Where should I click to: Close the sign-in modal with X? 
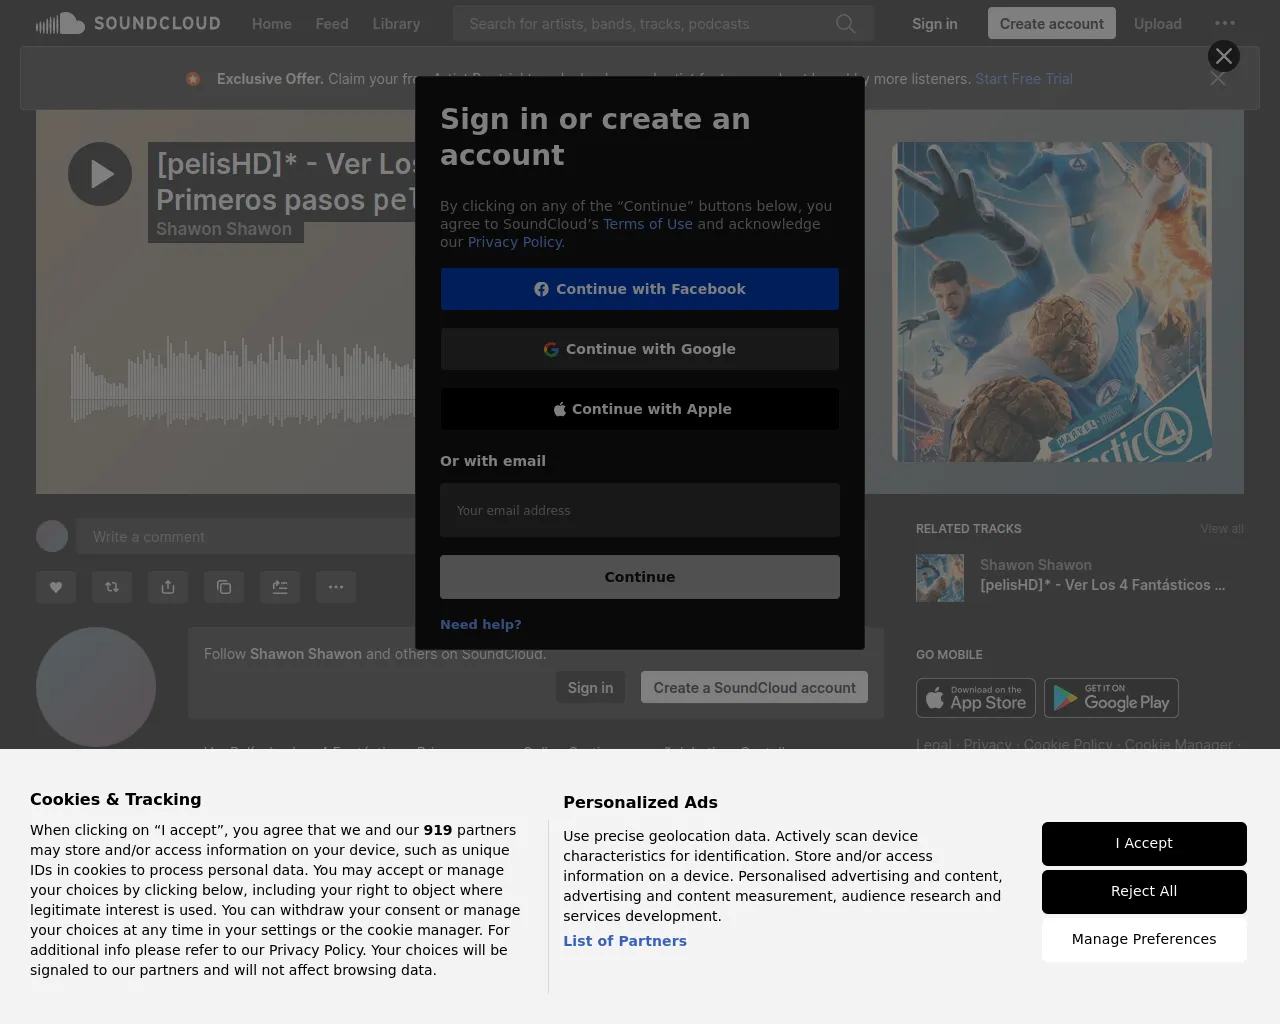[x=1223, y=56]
